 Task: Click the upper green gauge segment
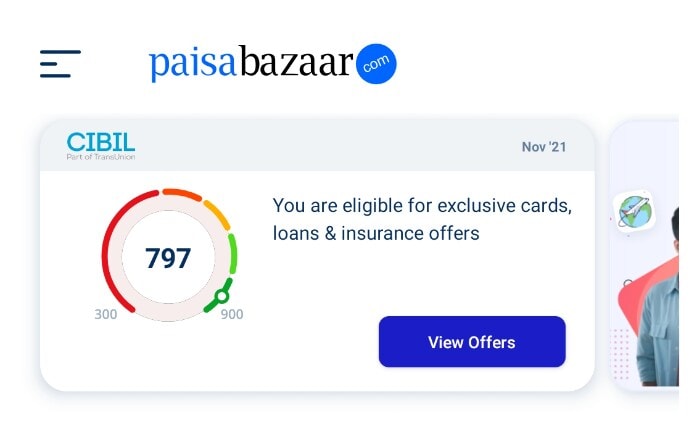232,253
